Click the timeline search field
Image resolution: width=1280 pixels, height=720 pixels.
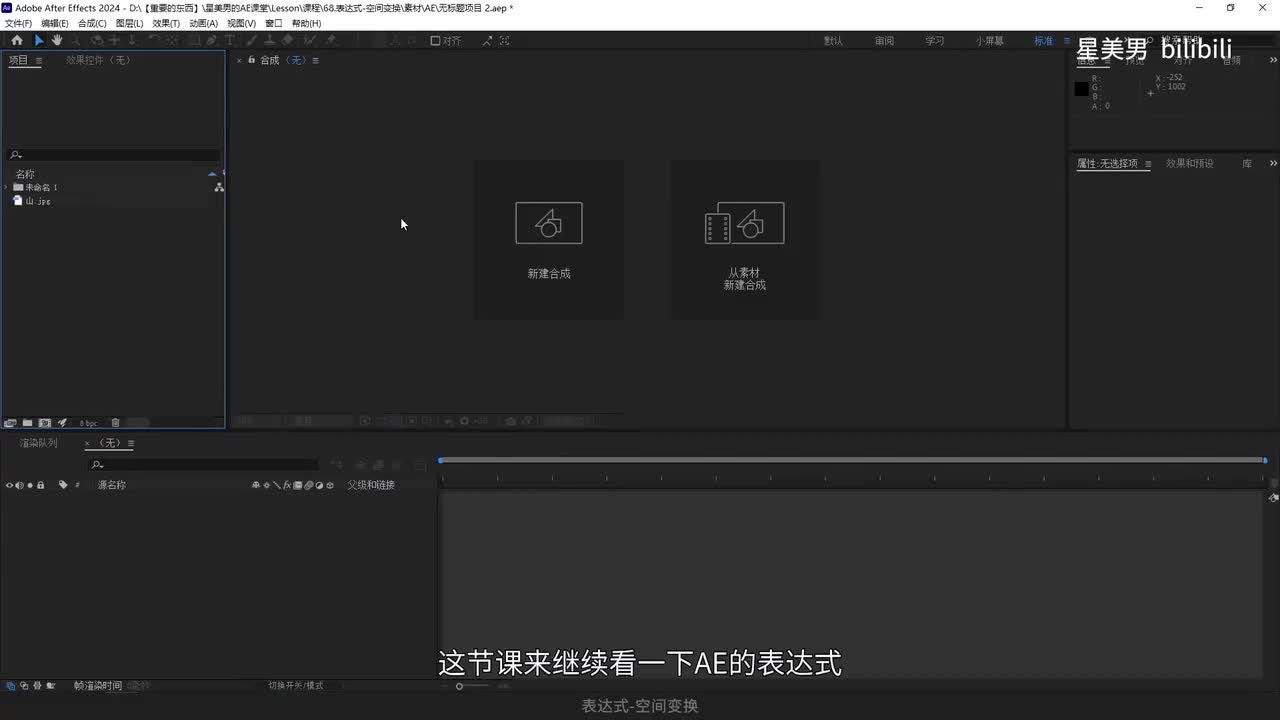[203, 465]
